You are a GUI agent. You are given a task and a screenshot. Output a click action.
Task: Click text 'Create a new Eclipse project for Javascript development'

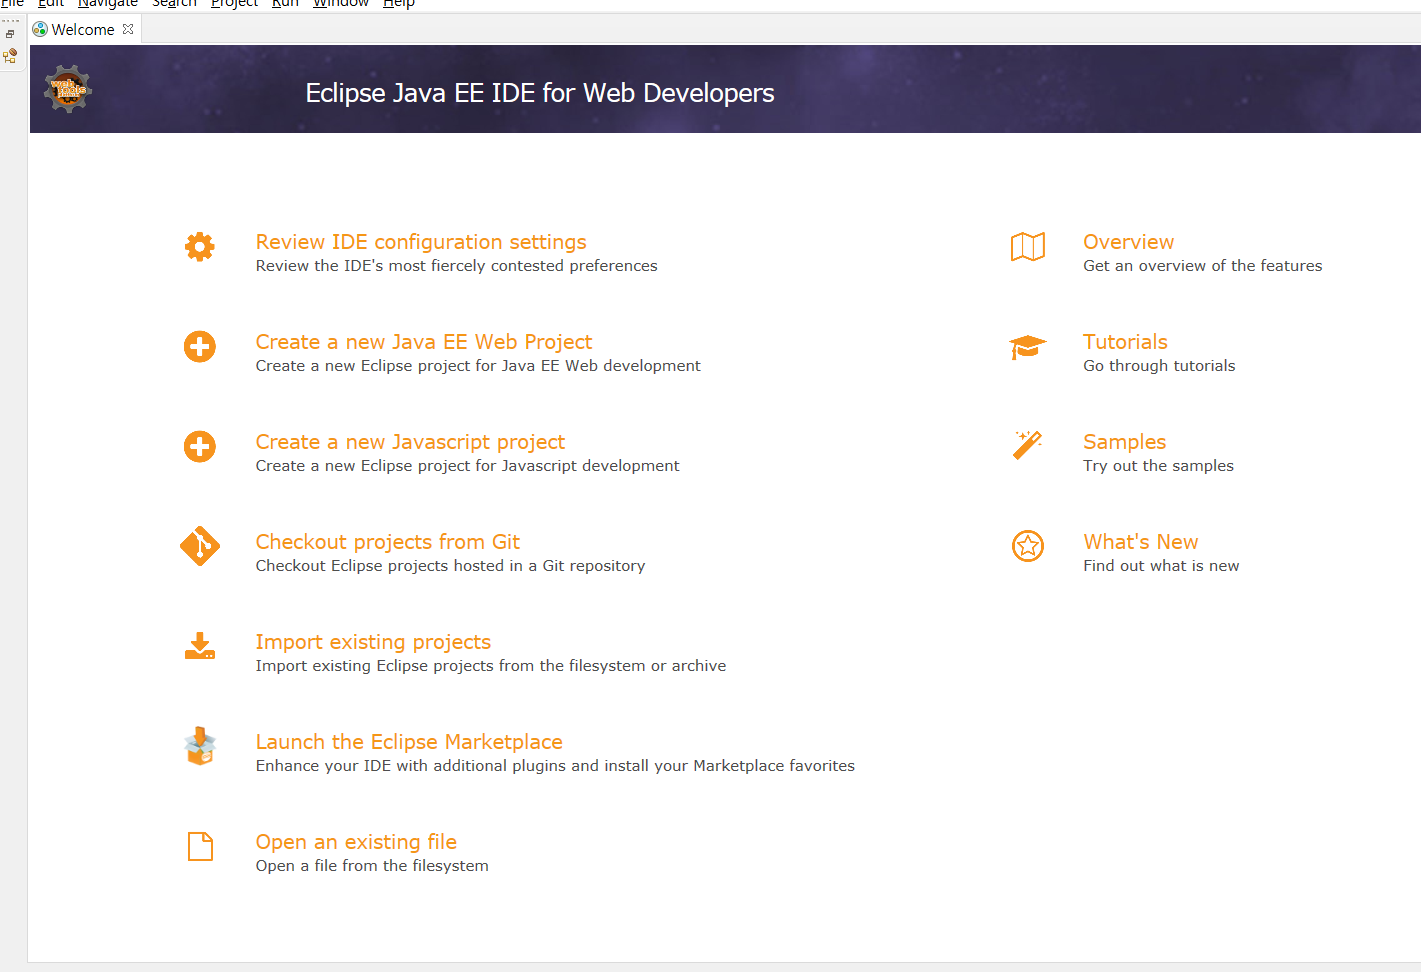[x=467, y=466]
